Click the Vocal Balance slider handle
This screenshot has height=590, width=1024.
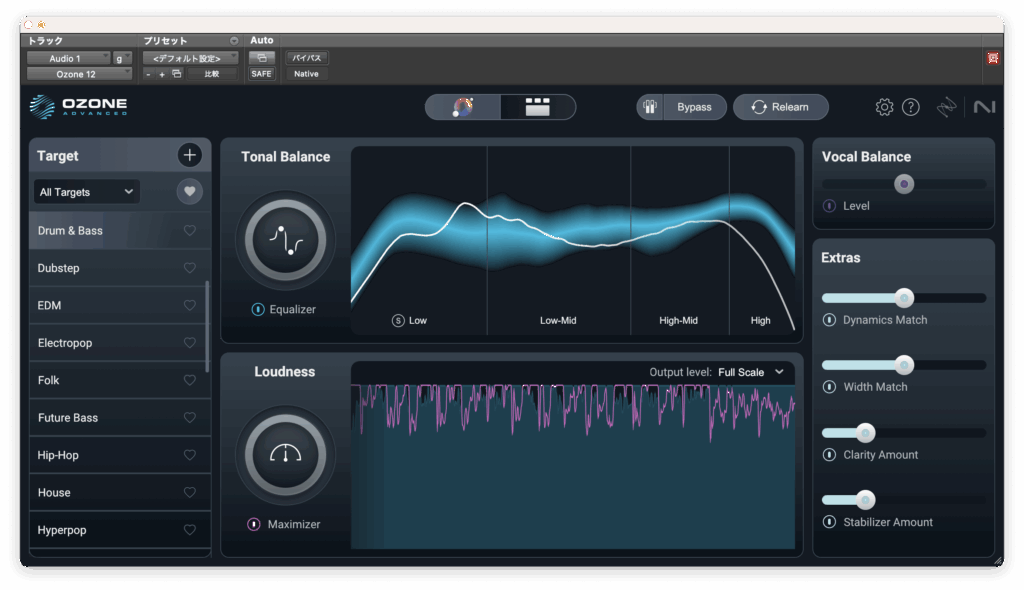(904, 184)
